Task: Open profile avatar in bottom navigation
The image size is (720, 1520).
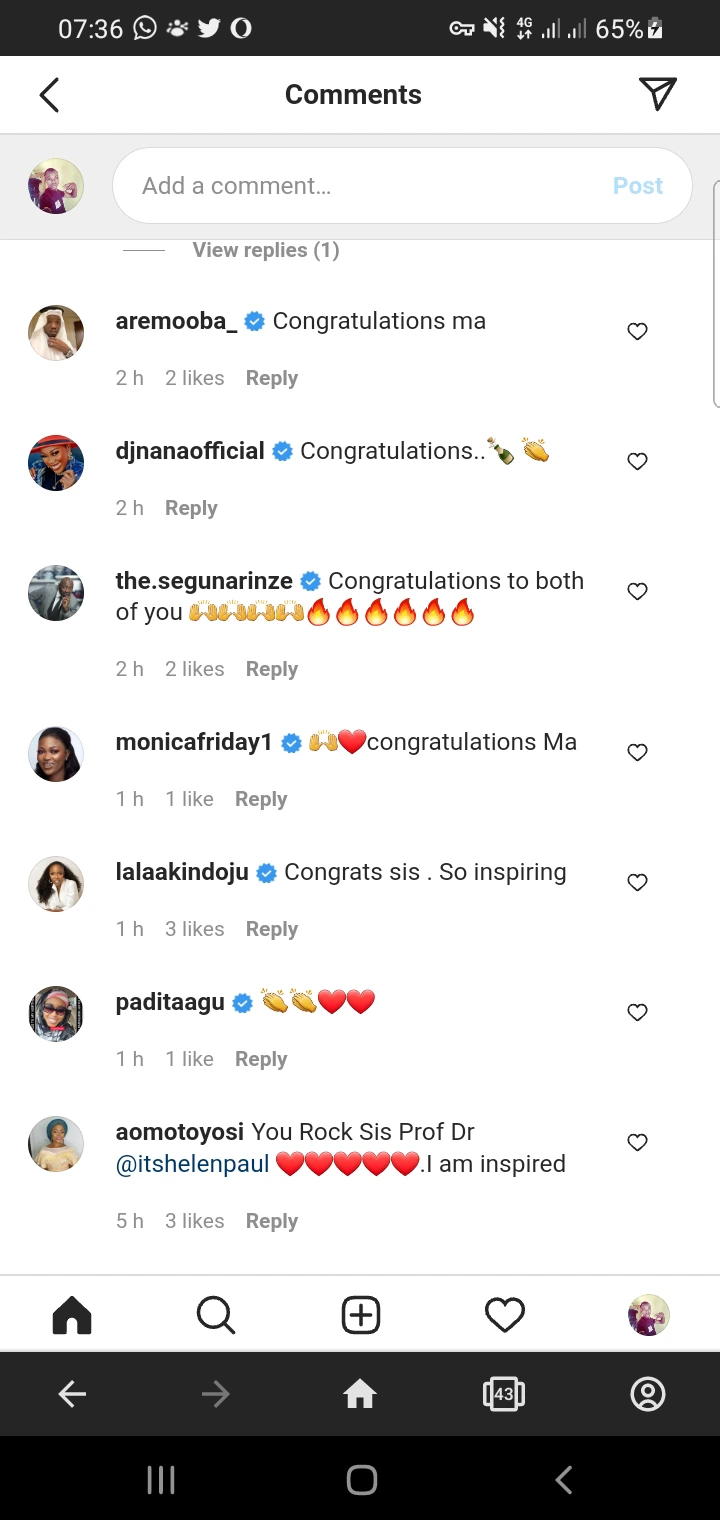Action: (648, 1315)
